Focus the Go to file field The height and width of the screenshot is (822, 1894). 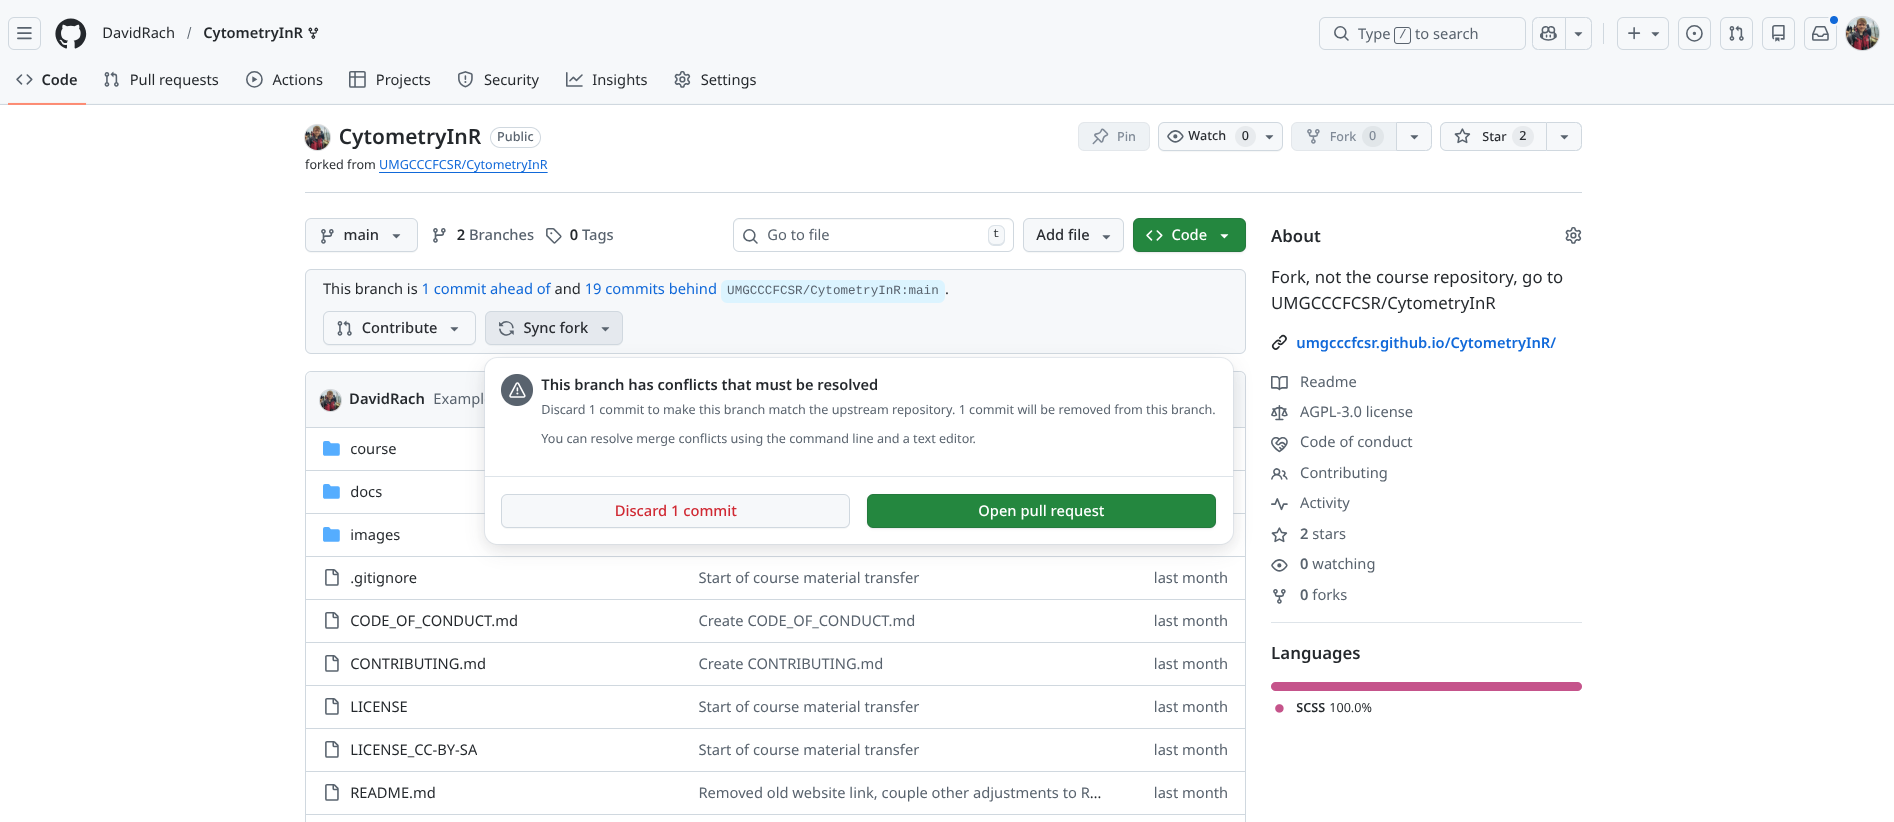point(873,236)
